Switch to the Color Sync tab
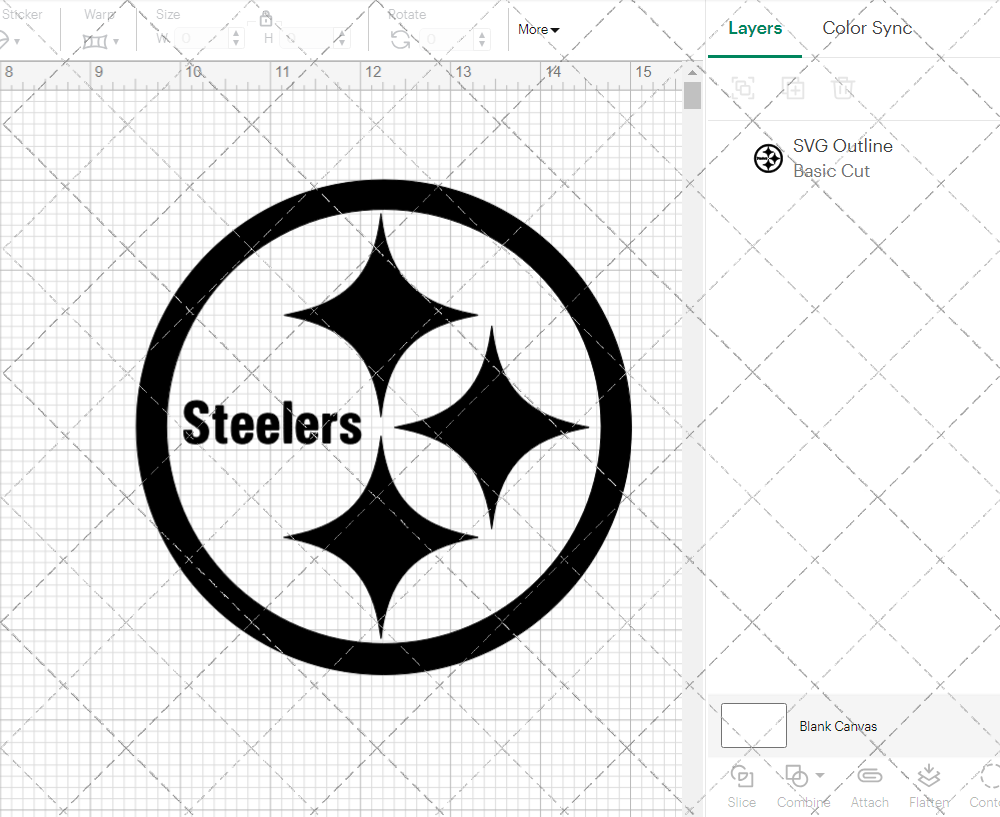Screen dimensions: 1000x817 tap(867, 28)
